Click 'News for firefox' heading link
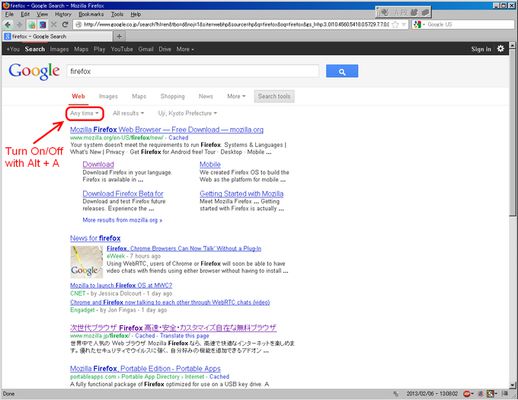Viewport: 518px width, 400px height. [95, 238]
